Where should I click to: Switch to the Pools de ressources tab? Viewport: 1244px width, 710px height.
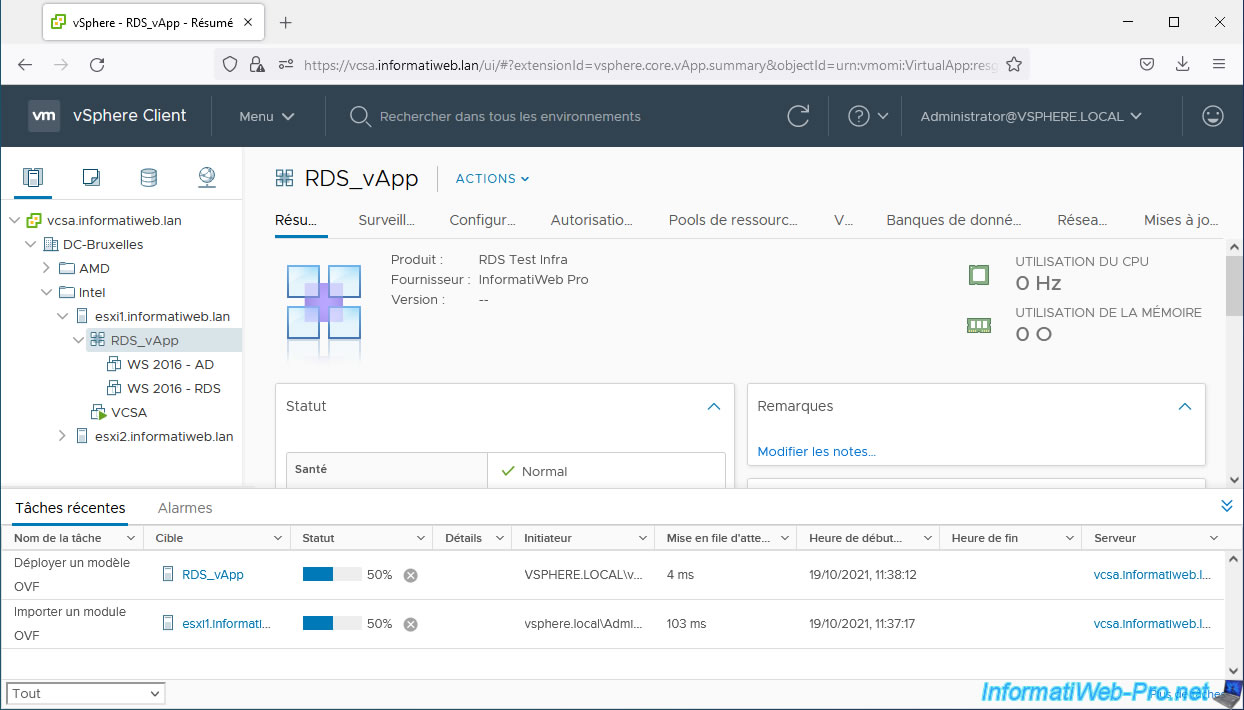733,220
